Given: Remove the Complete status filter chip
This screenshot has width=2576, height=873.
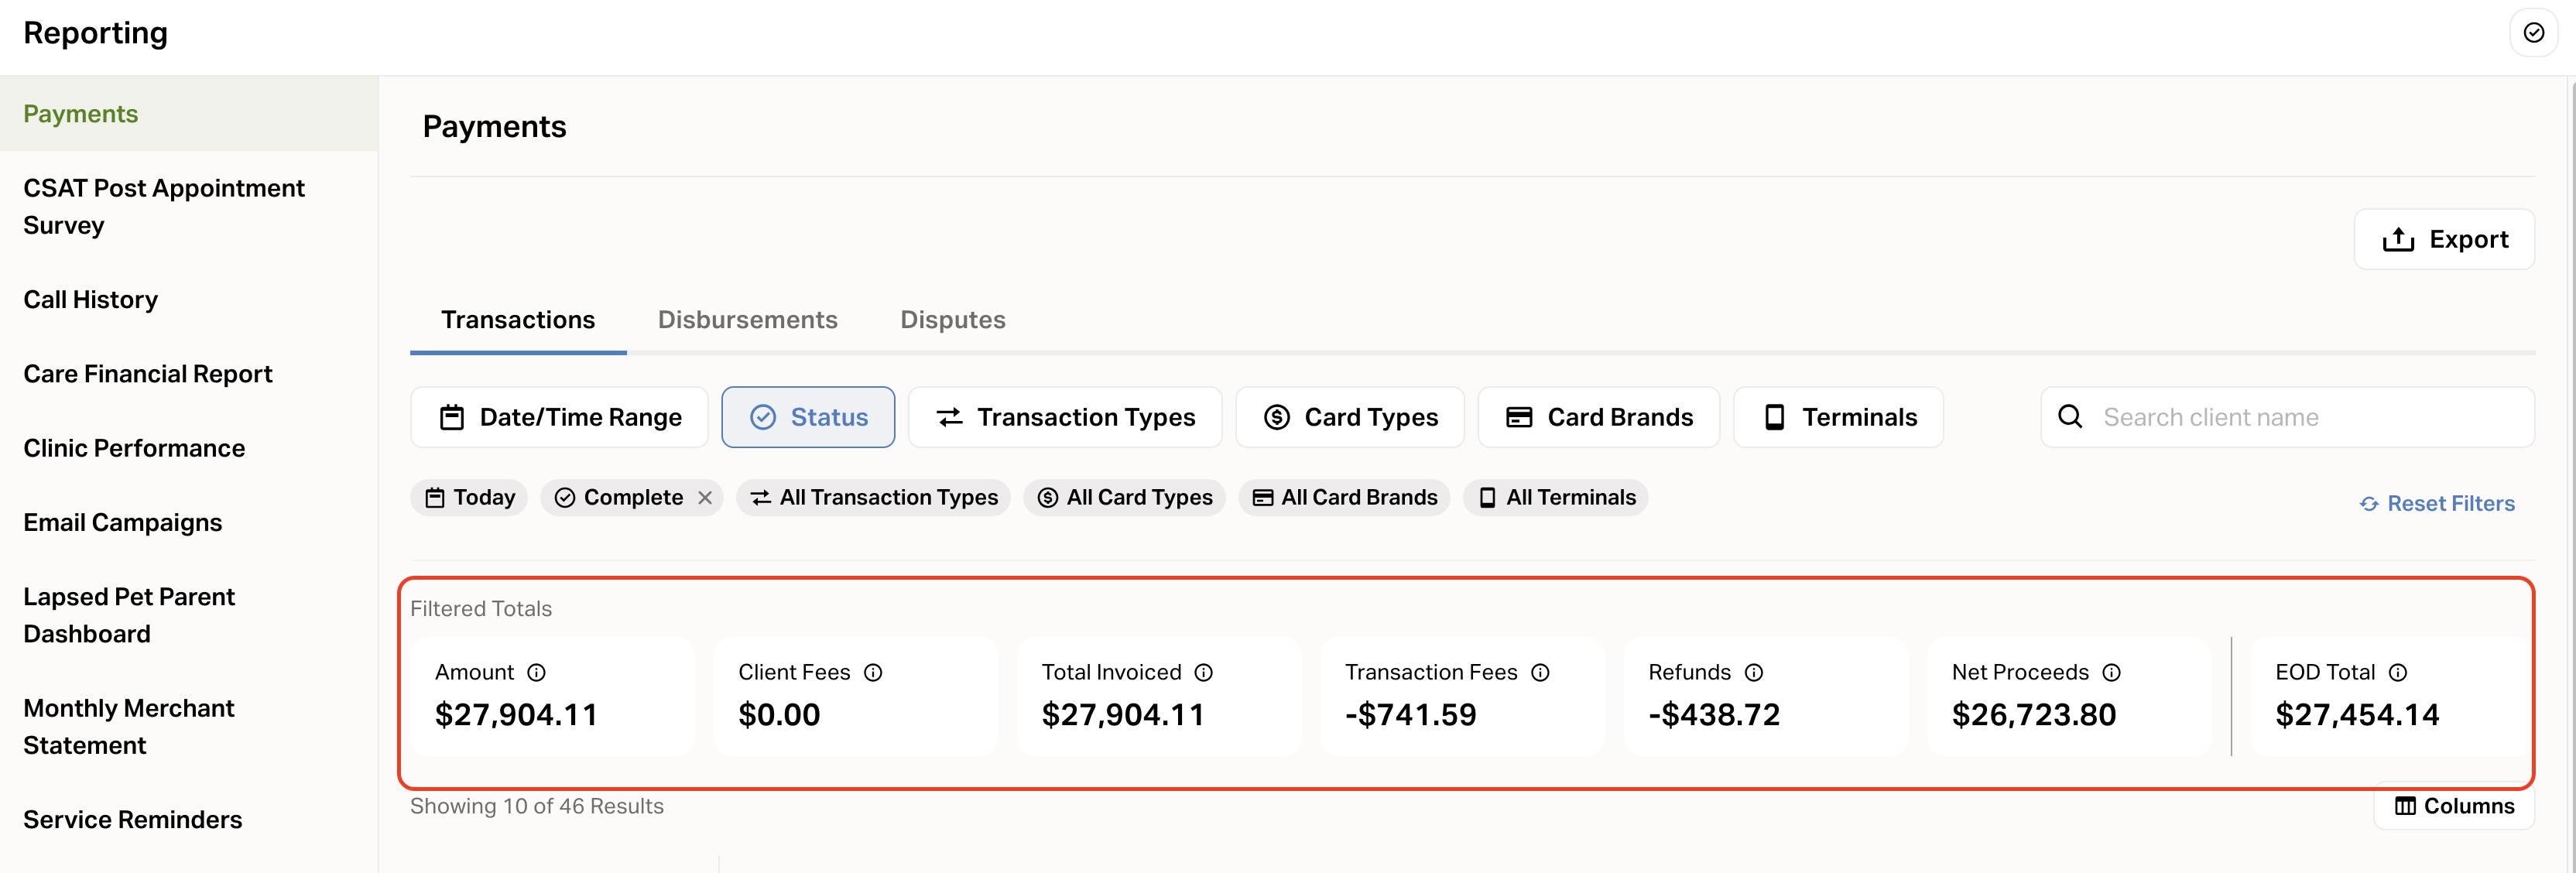Looking at the screenshot, I should tap(705, 497).
